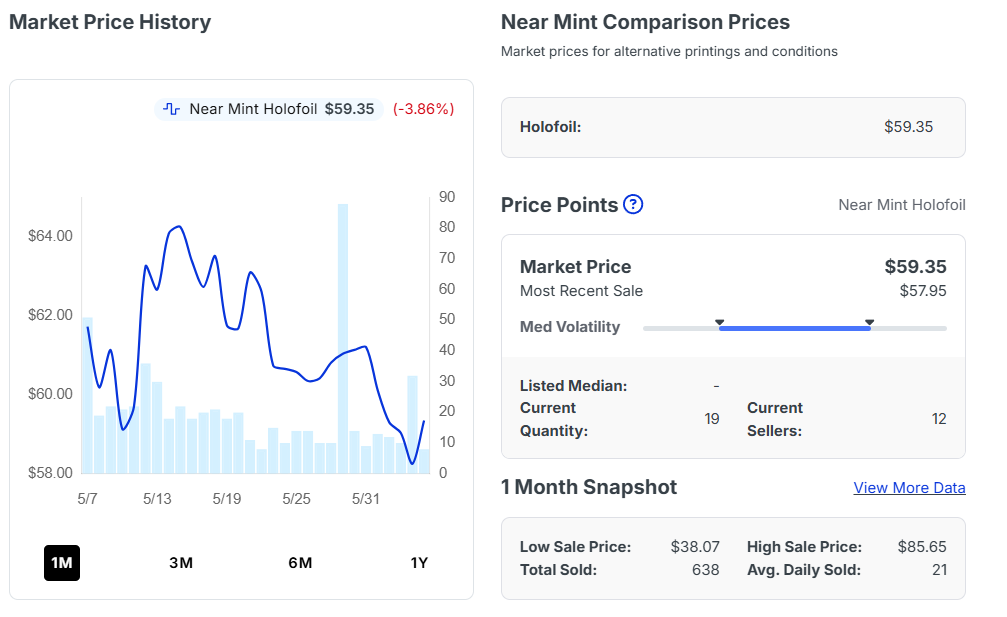
Task: Switch to the 3M time range
Action: [181, 563]
